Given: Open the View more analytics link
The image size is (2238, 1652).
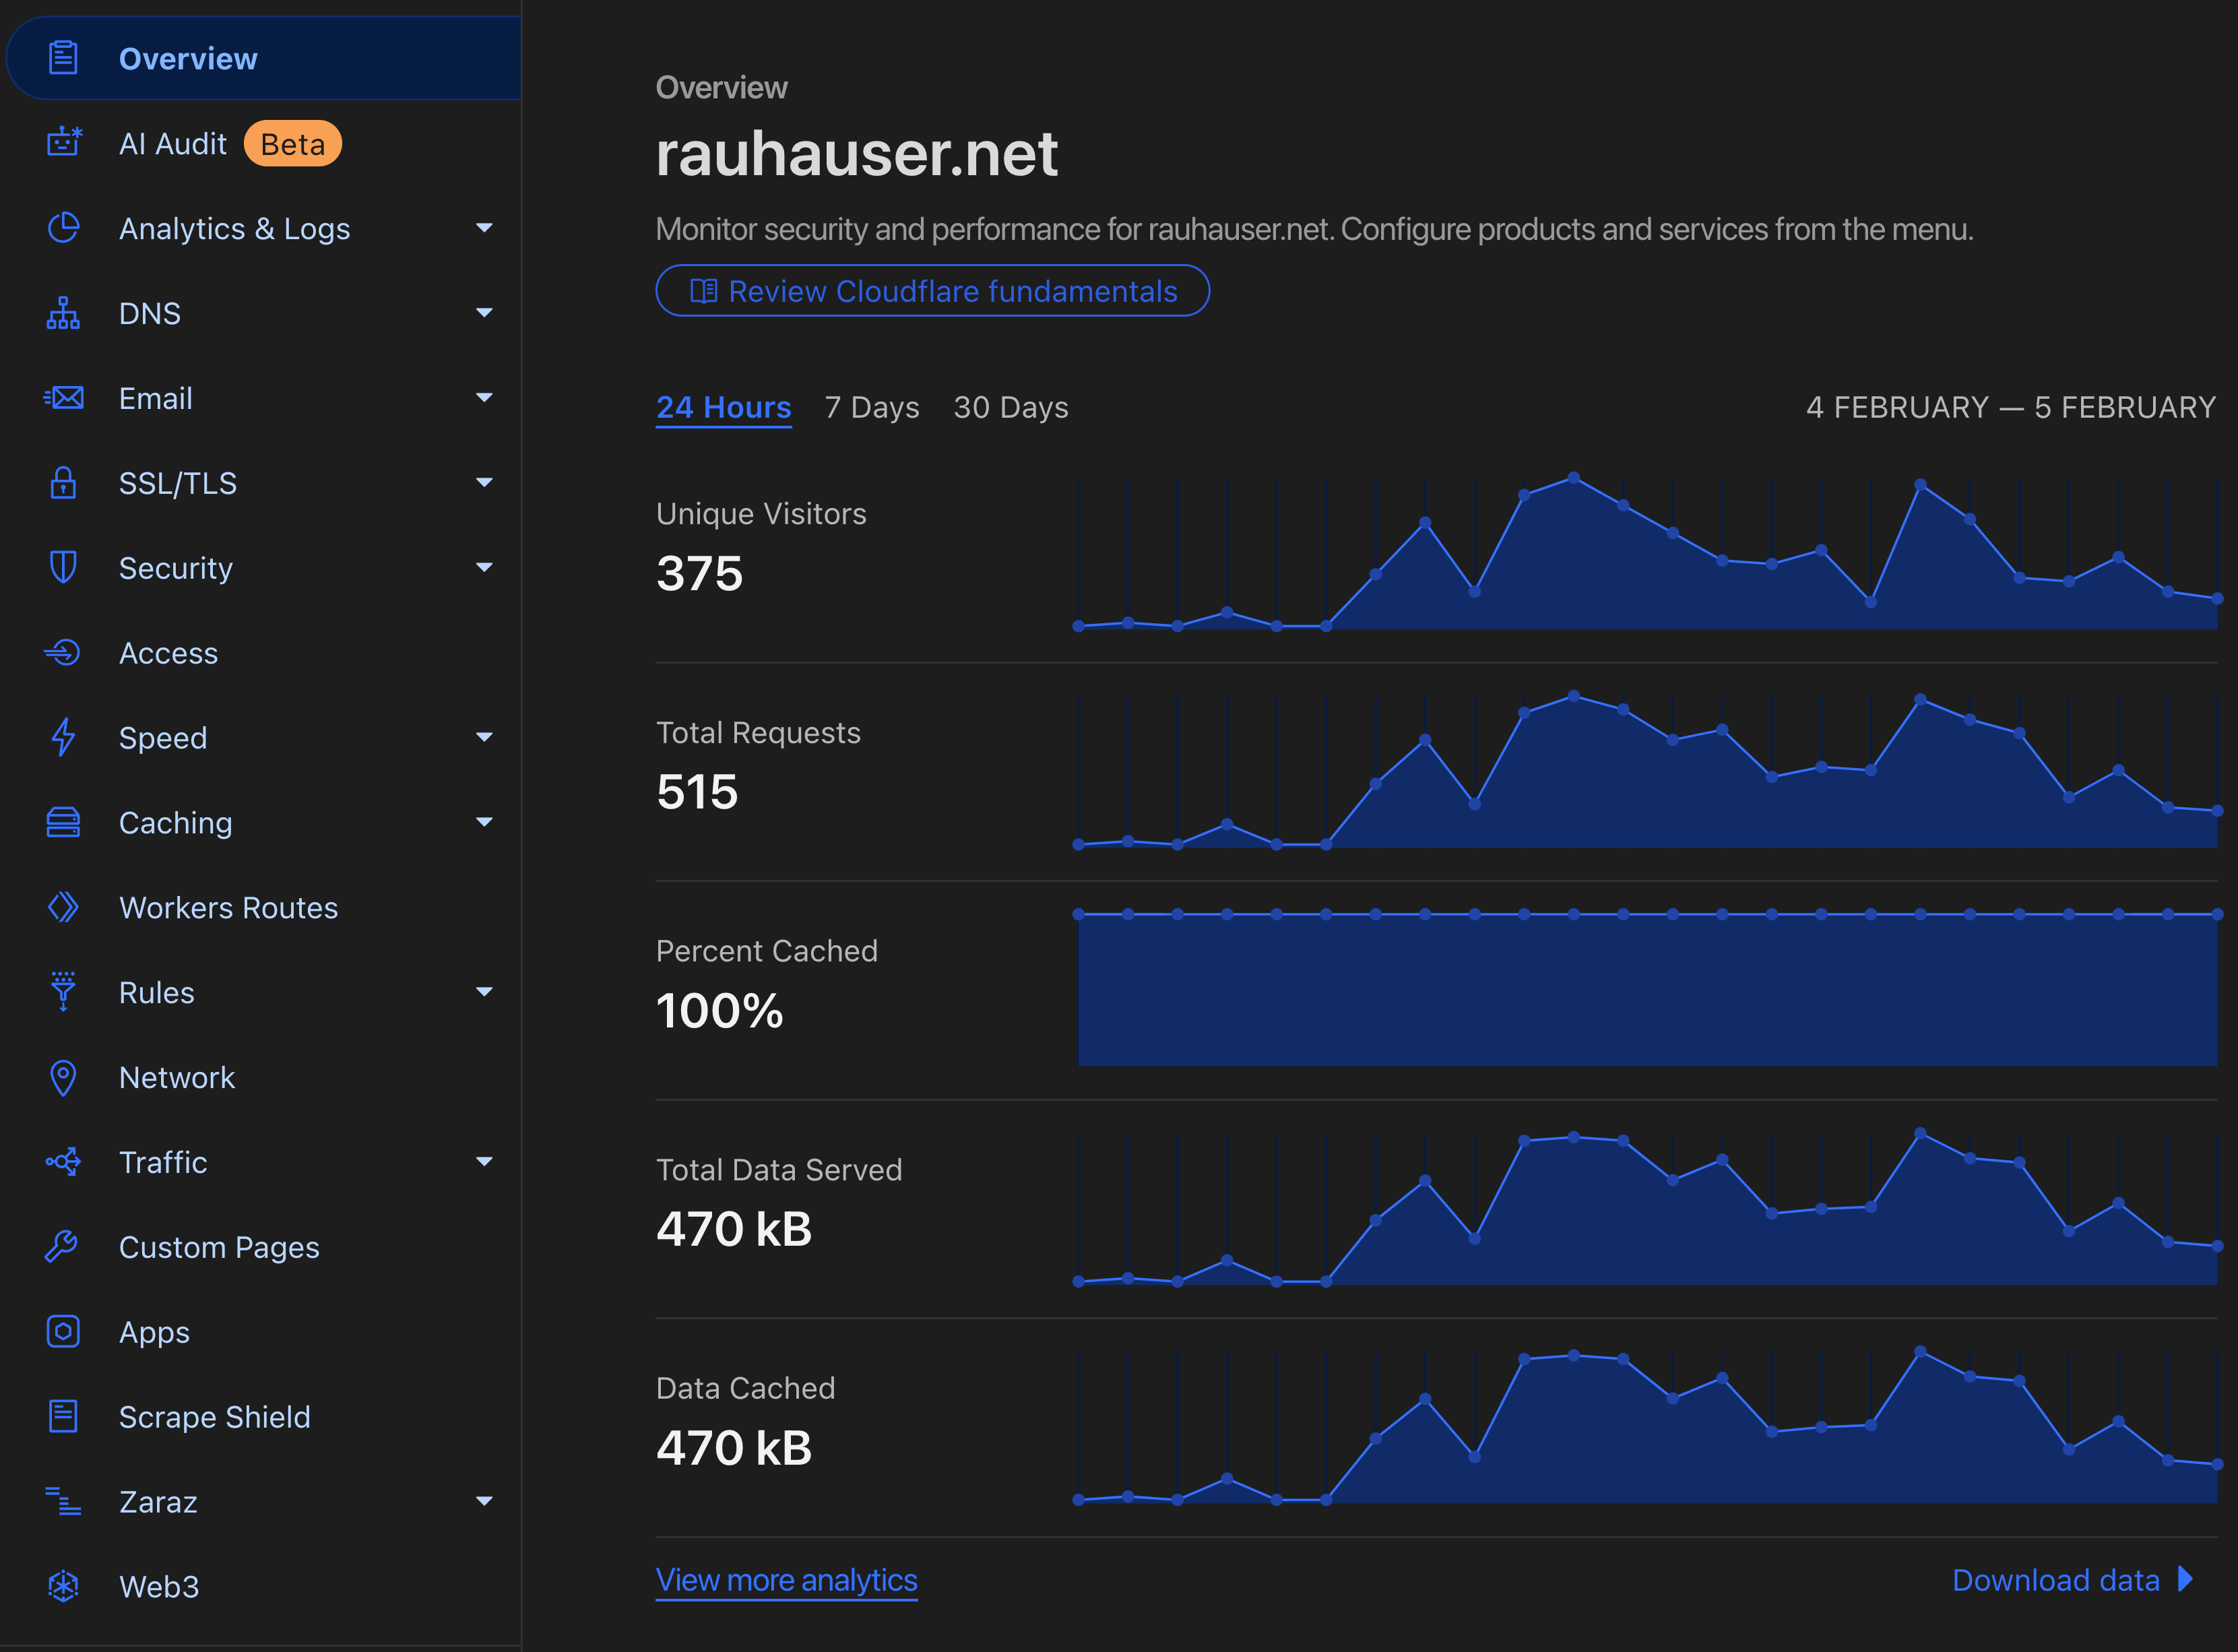Looking at the screenshot, I should [x=786, y=1580].
